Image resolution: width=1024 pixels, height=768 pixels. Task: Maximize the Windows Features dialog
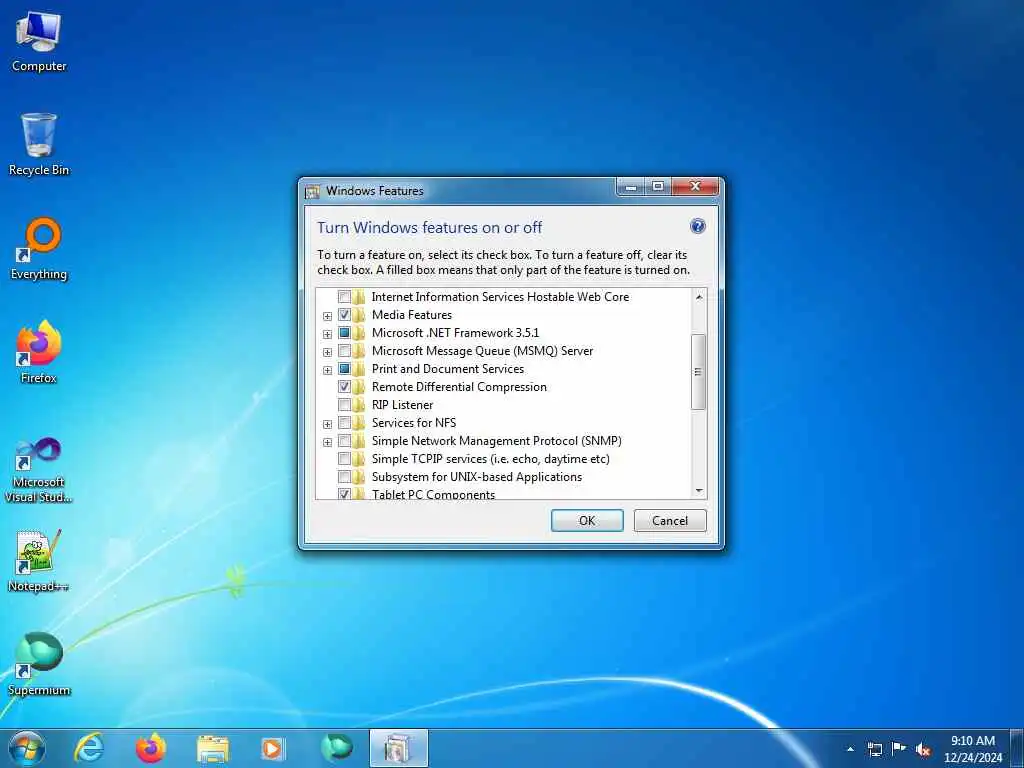pos(658,187)
